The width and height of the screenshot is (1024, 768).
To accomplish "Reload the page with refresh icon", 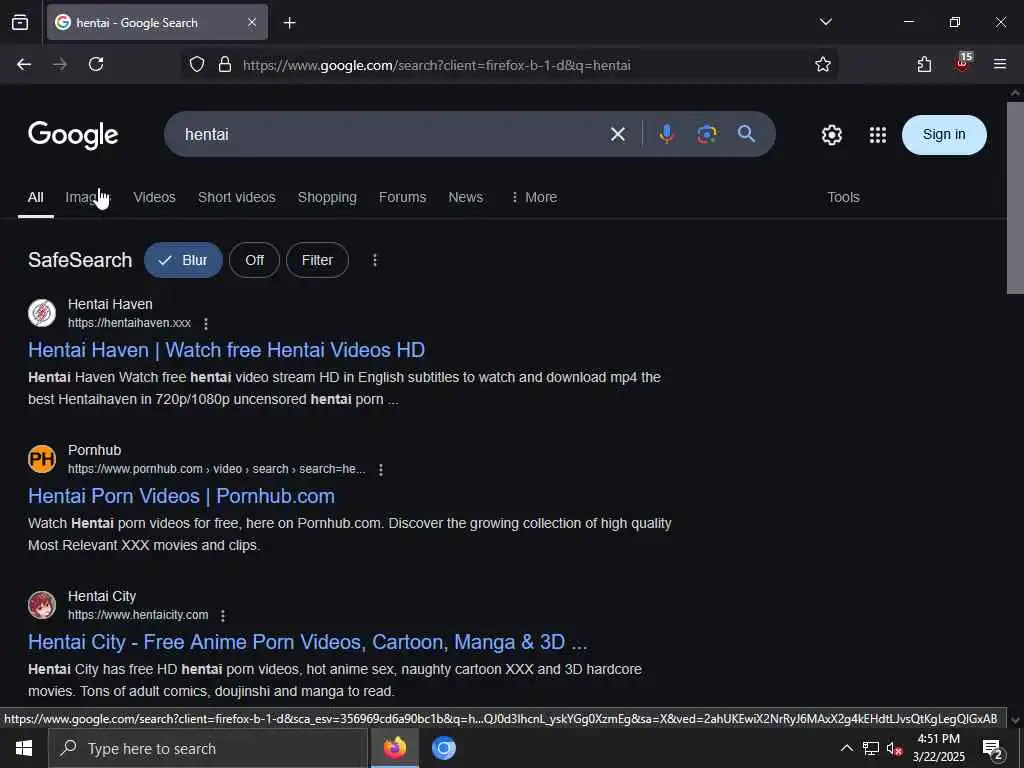I will (96, 65).
